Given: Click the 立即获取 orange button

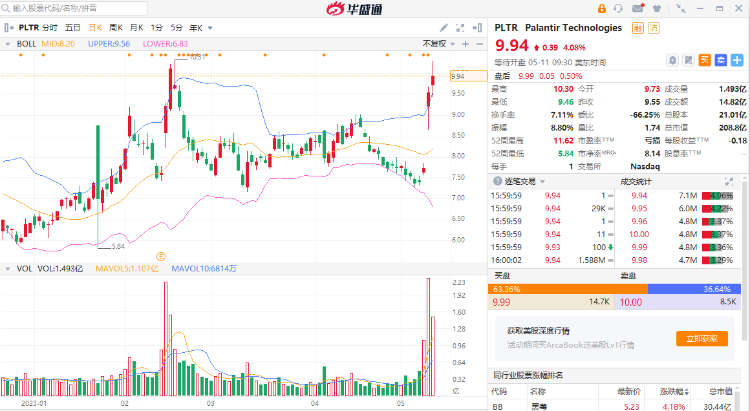Looking at the screenshot, I should (702, 339).
